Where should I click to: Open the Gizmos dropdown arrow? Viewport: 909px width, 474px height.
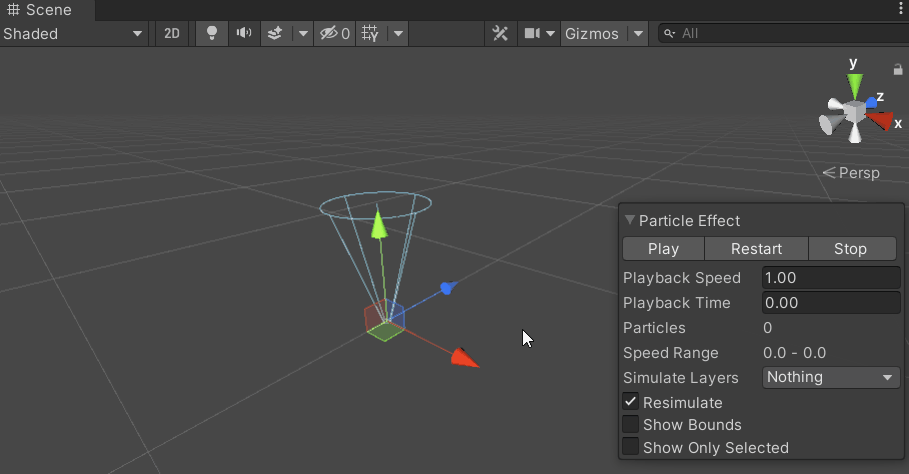[x=638, y=34]
